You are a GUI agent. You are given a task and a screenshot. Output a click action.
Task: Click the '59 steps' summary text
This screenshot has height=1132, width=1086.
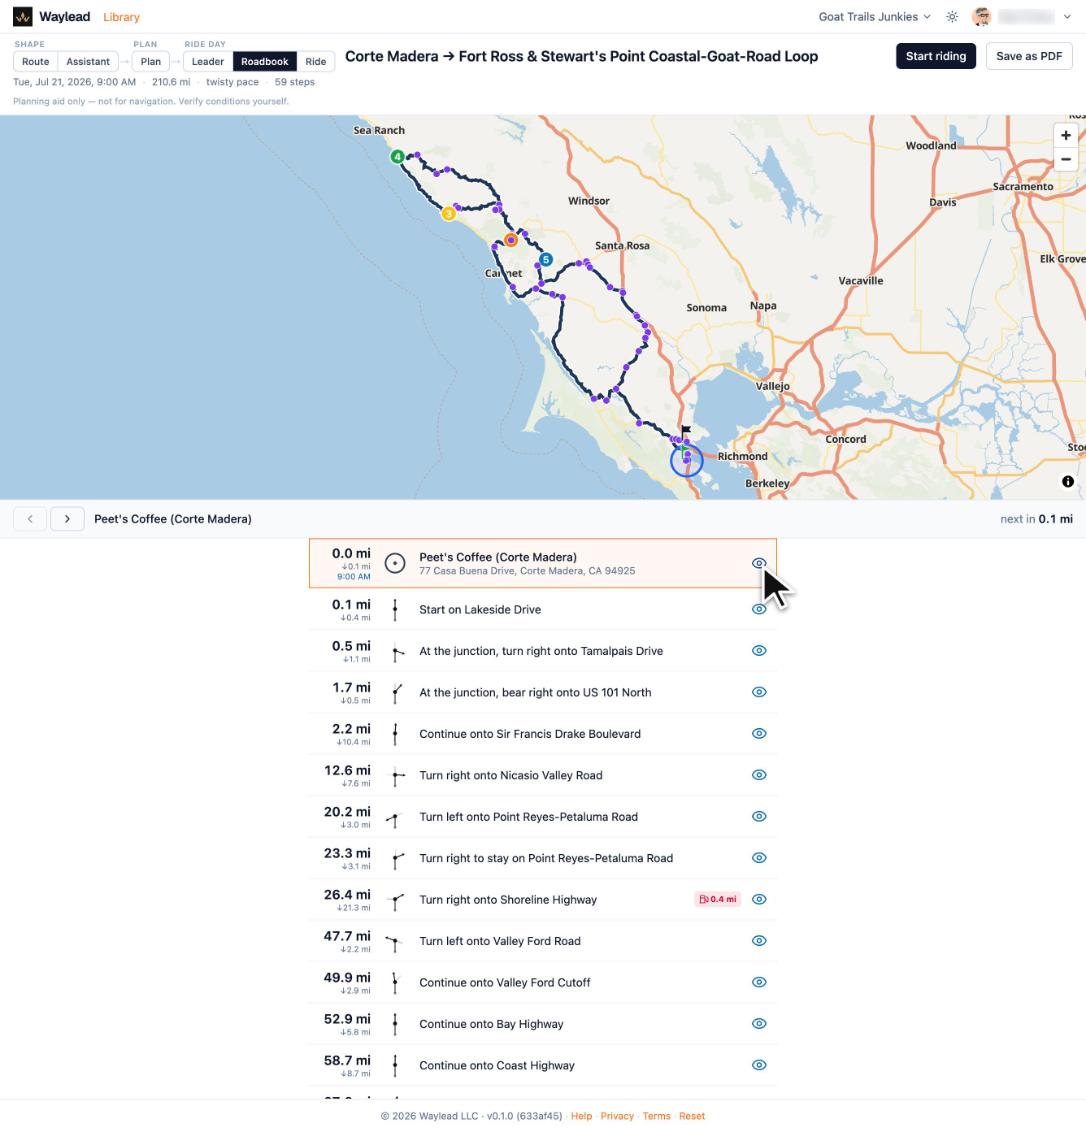tap(295, 82)
